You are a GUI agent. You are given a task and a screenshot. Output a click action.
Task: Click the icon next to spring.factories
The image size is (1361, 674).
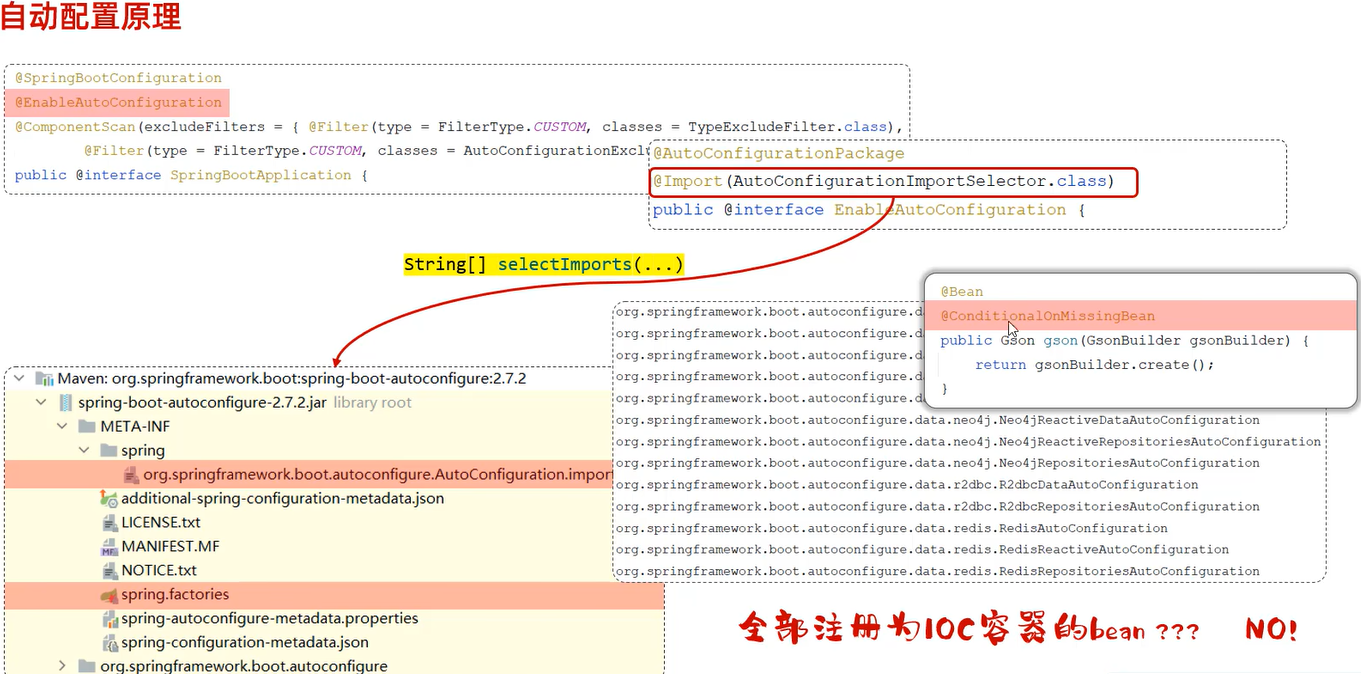[x=109, y=595]
